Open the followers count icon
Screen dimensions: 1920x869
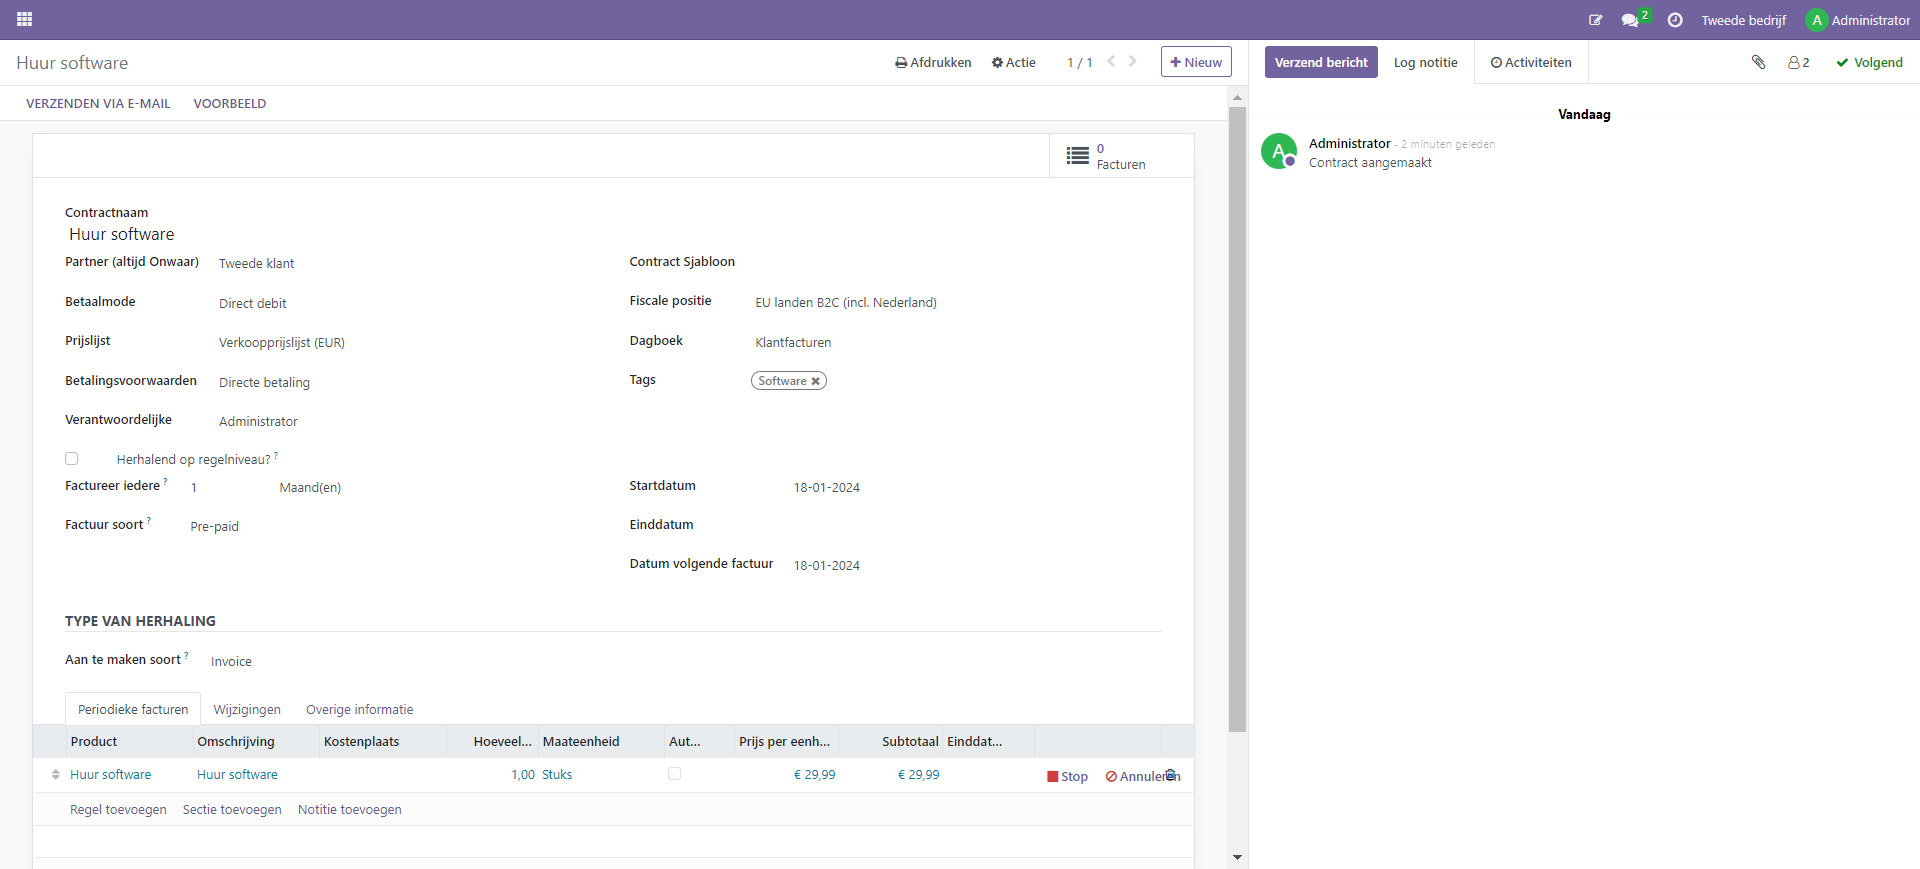tap(1798, 62)
